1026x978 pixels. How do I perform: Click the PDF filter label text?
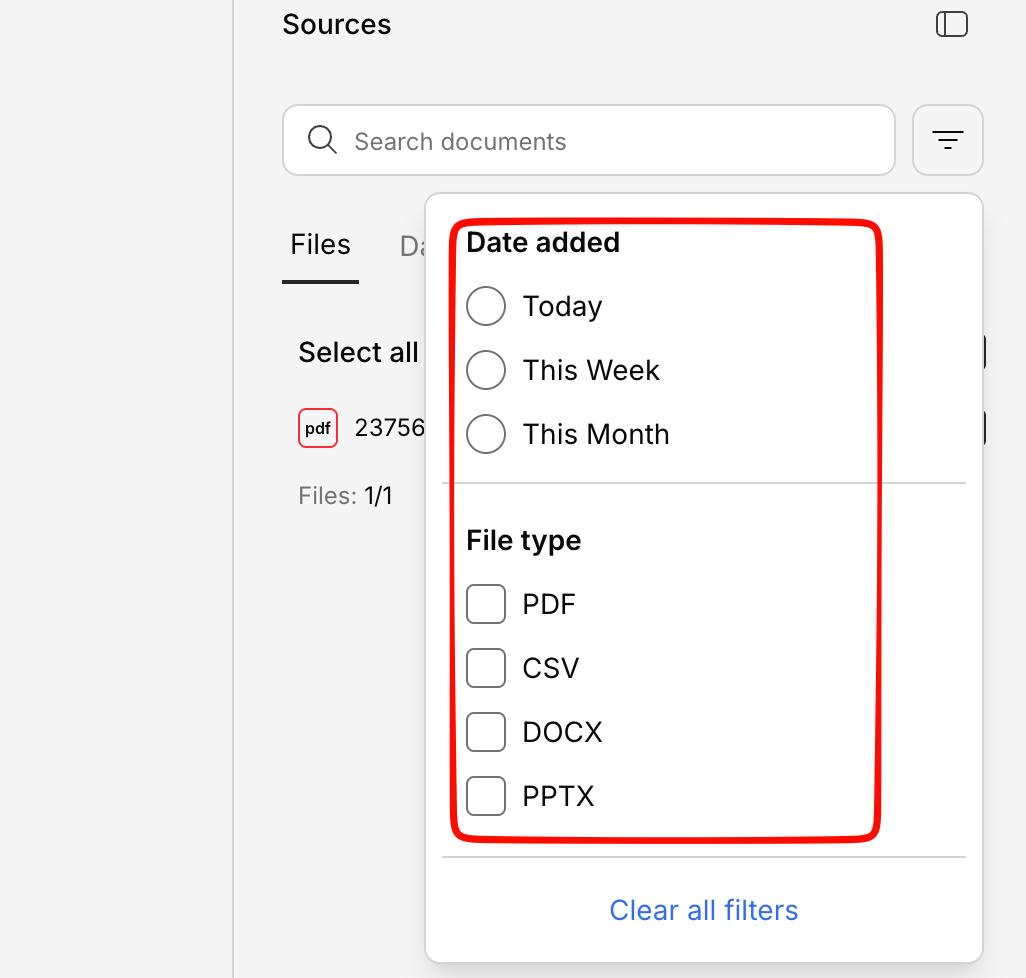point(549,604)
